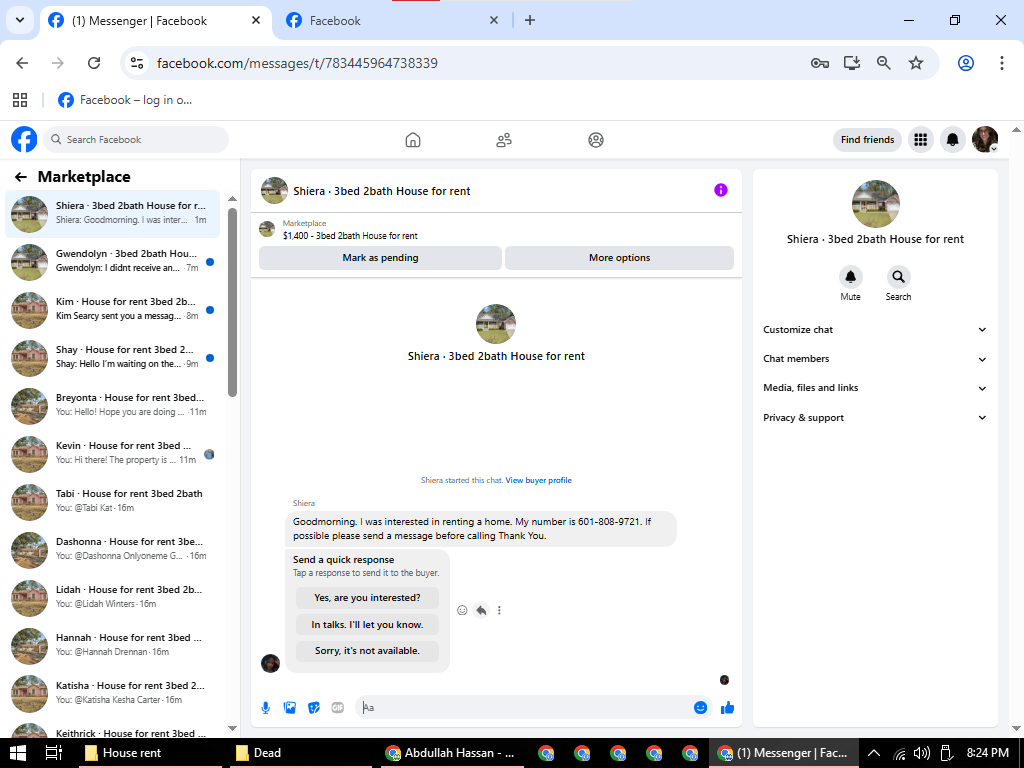Open the Home feed icon
1024x768 pixels.
[x=413, y=140]
